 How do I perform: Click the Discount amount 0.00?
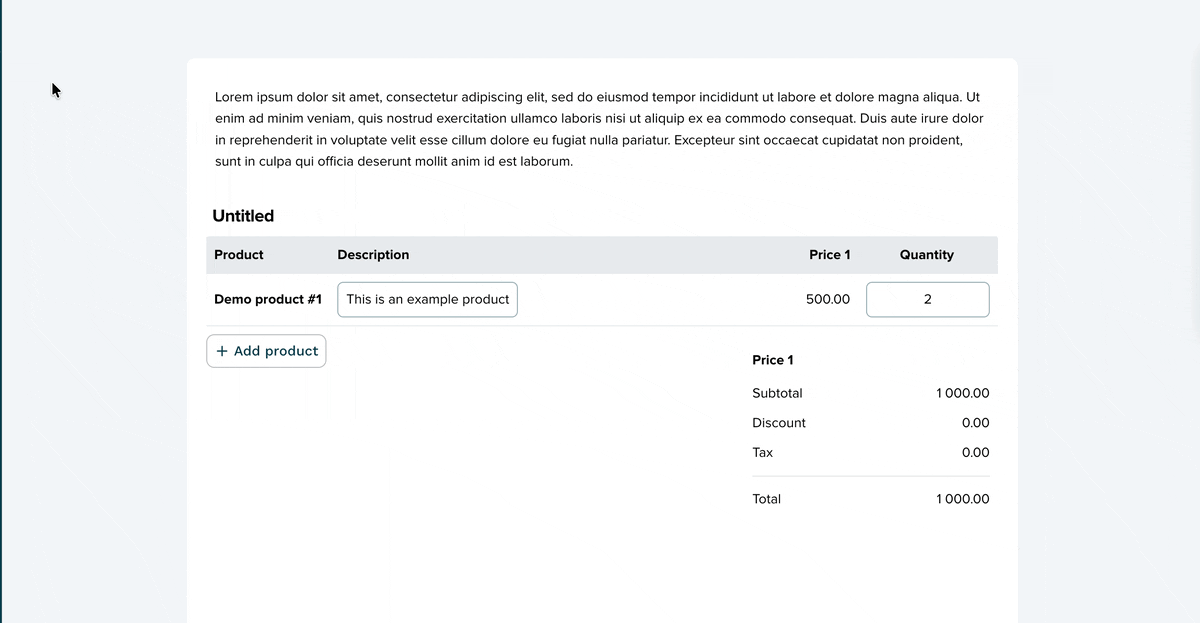(x=976, y=423)
